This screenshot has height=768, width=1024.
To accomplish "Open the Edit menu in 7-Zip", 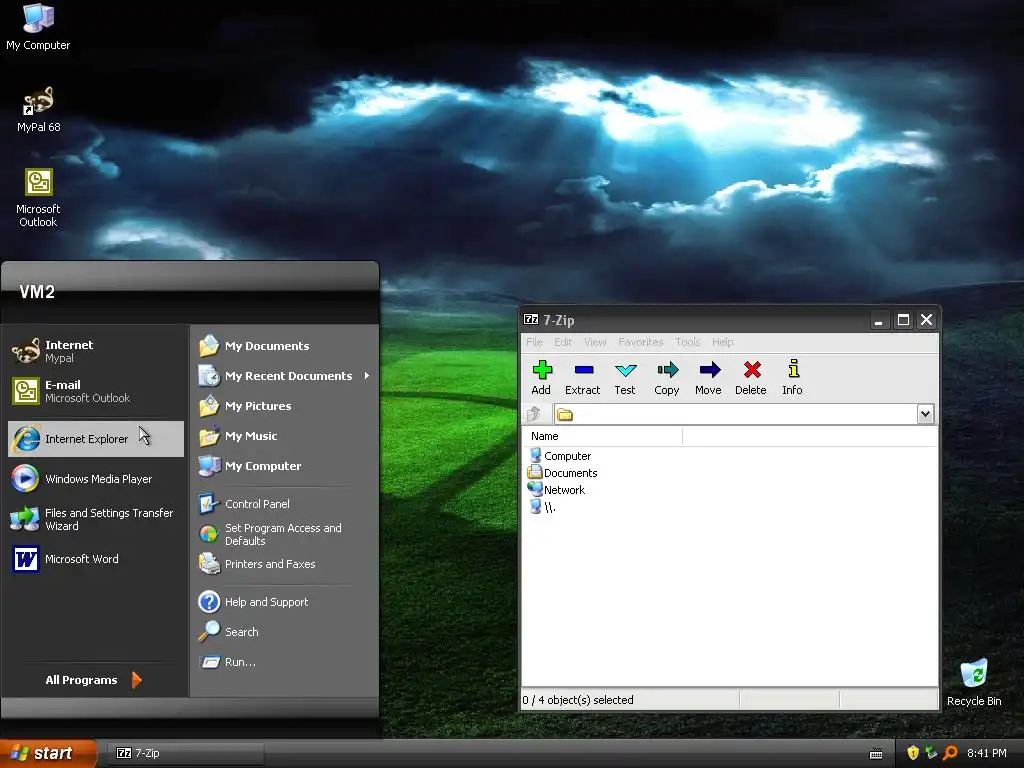I will tap(563, 342).
